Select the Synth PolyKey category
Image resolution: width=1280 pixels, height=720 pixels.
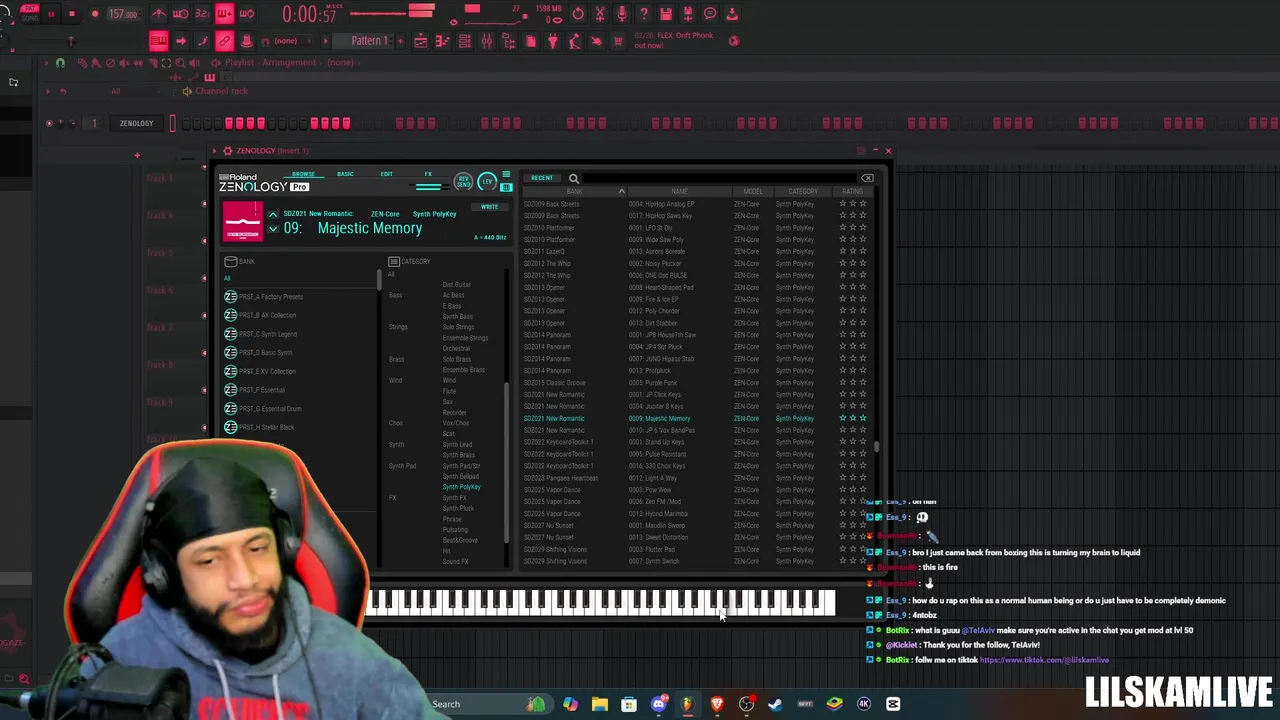pos(461,487)
